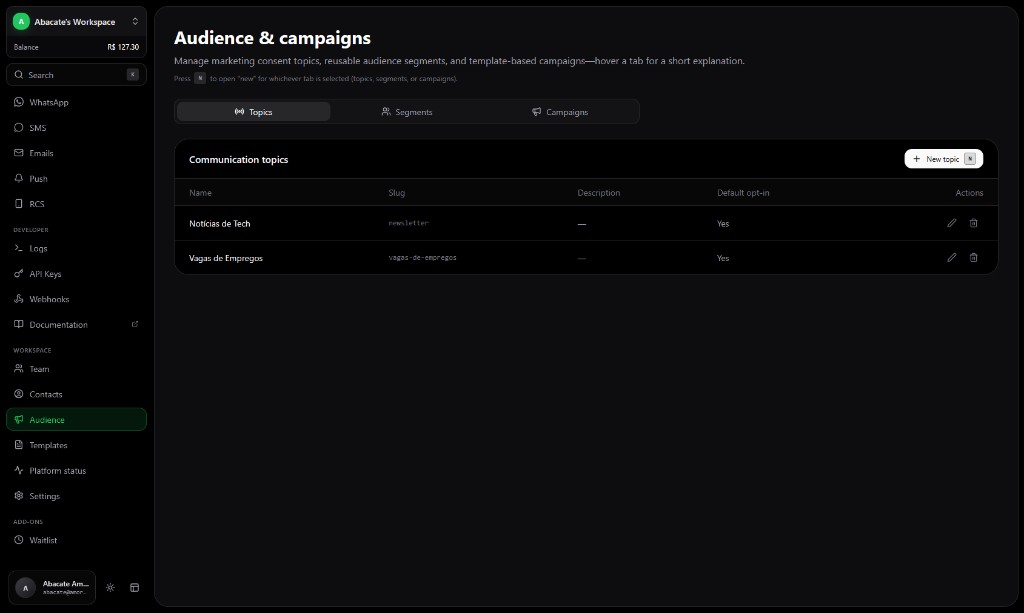Viewport: 1024px width, 613px height.
Task: Select the Topics tab
Action: (x=253, y=112)
